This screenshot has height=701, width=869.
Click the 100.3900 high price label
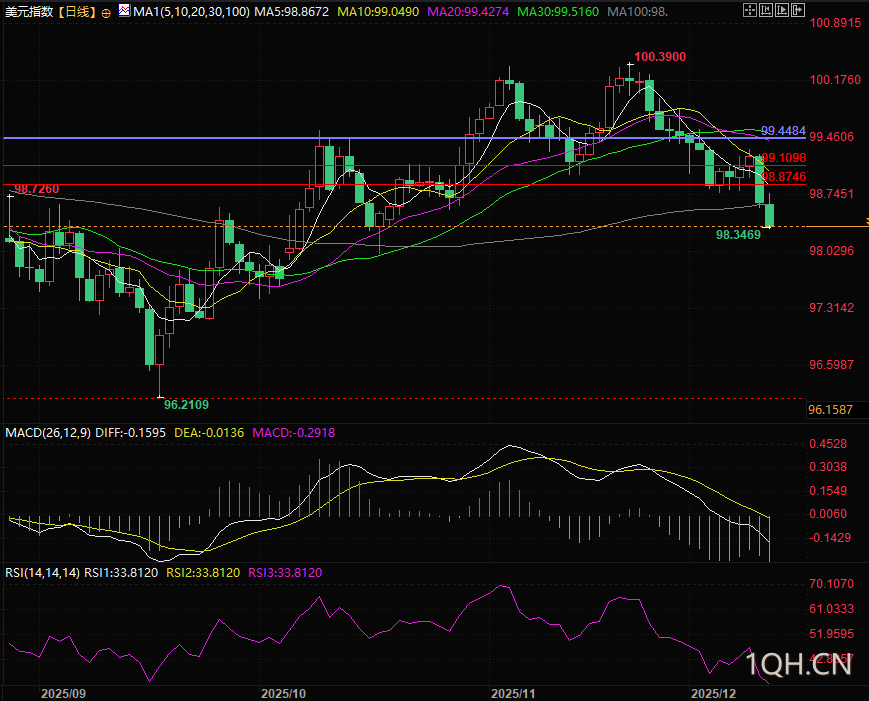660,58
